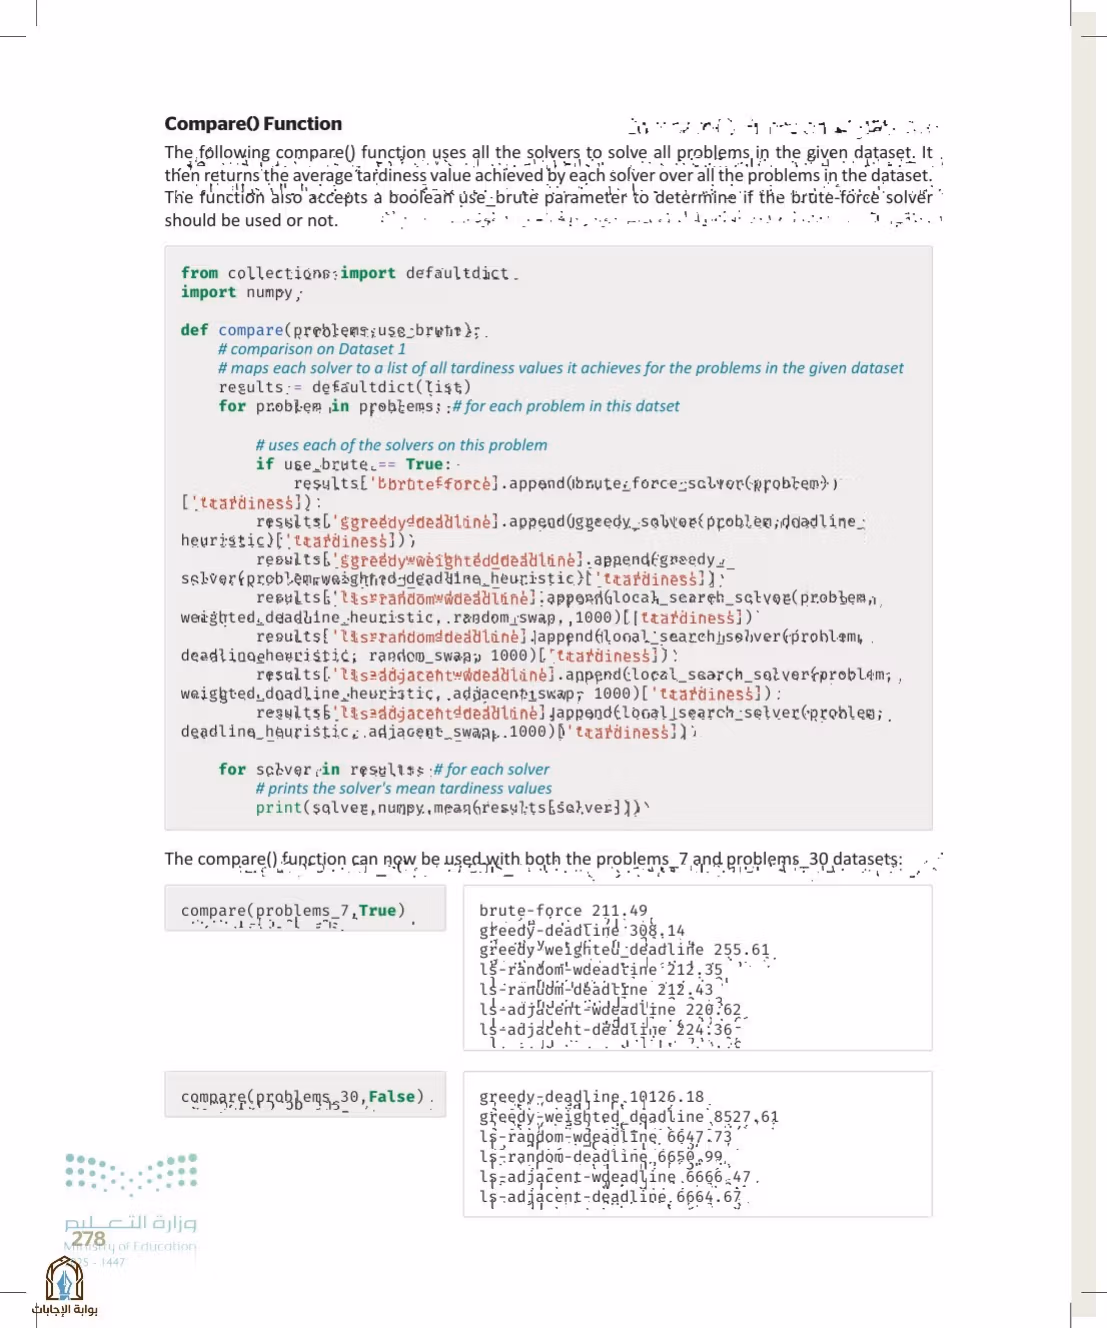Click the compare(problems_7,True) code box

pyautogui.click(x=305, y=909)
